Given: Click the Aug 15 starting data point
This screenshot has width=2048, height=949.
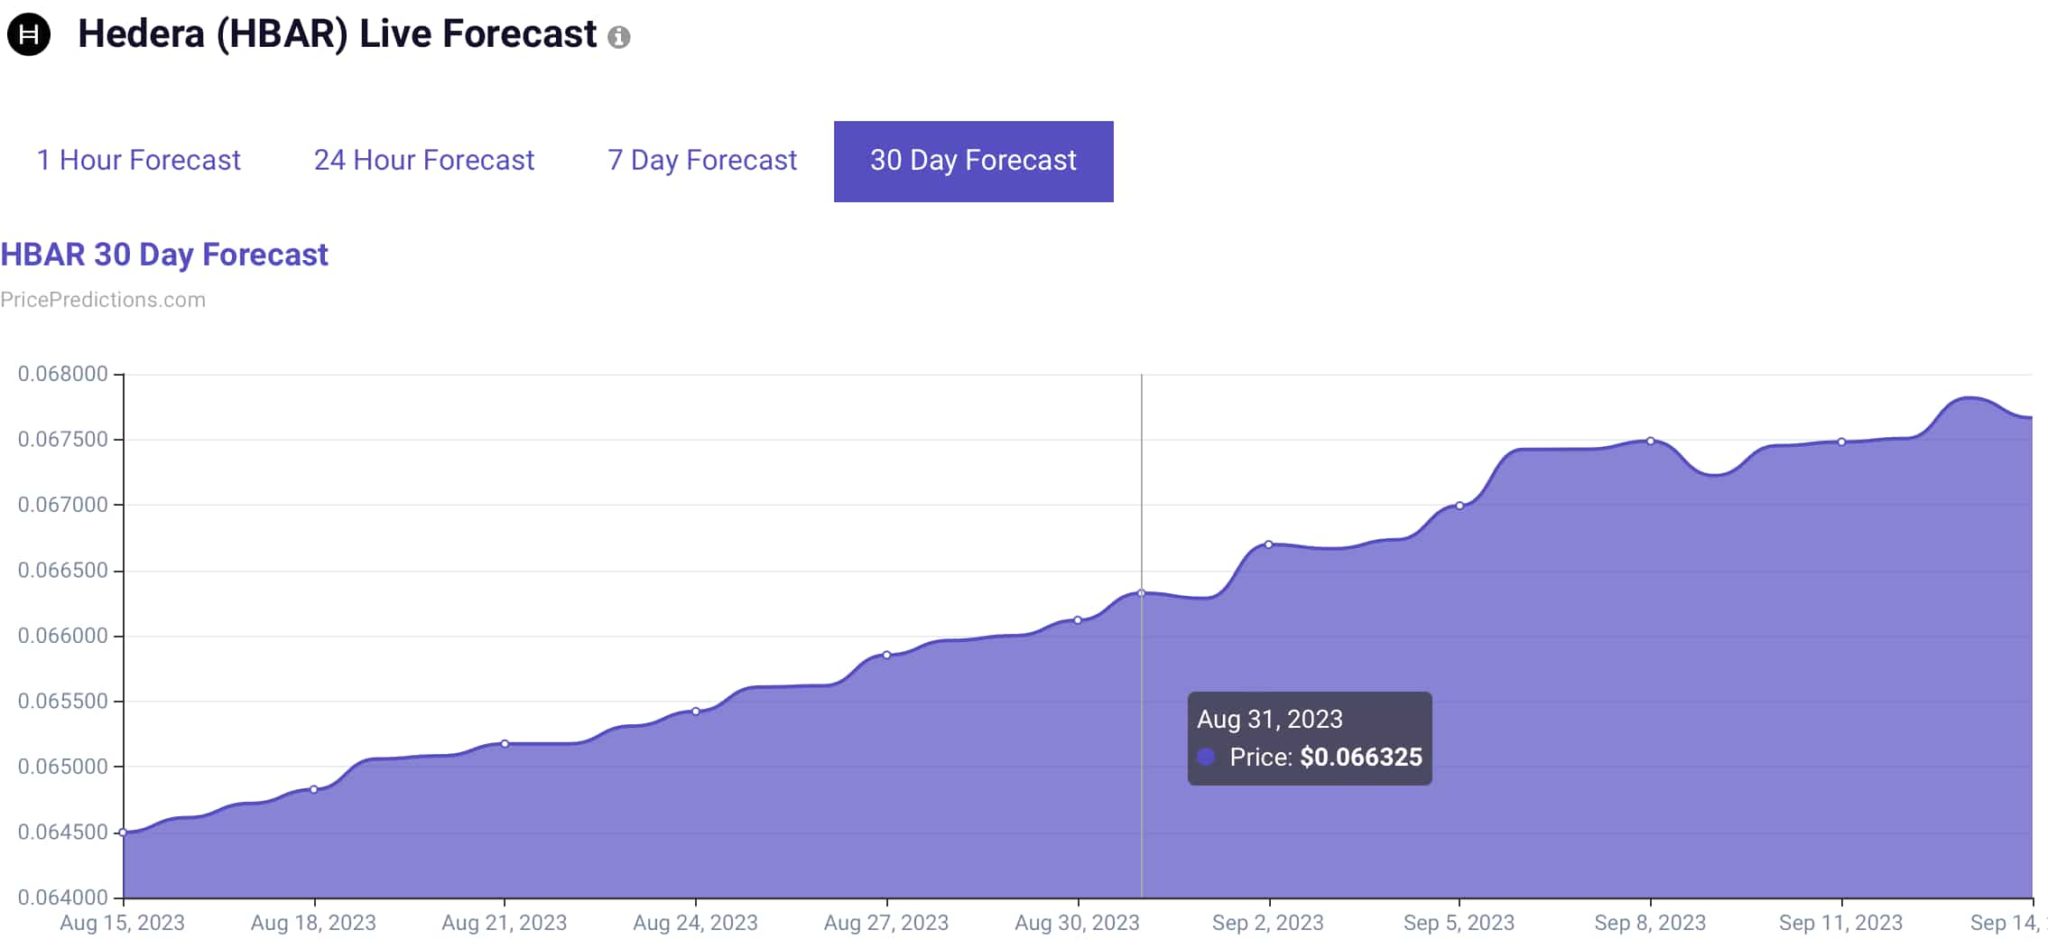Looking at the screenshot, I should 123,832.
